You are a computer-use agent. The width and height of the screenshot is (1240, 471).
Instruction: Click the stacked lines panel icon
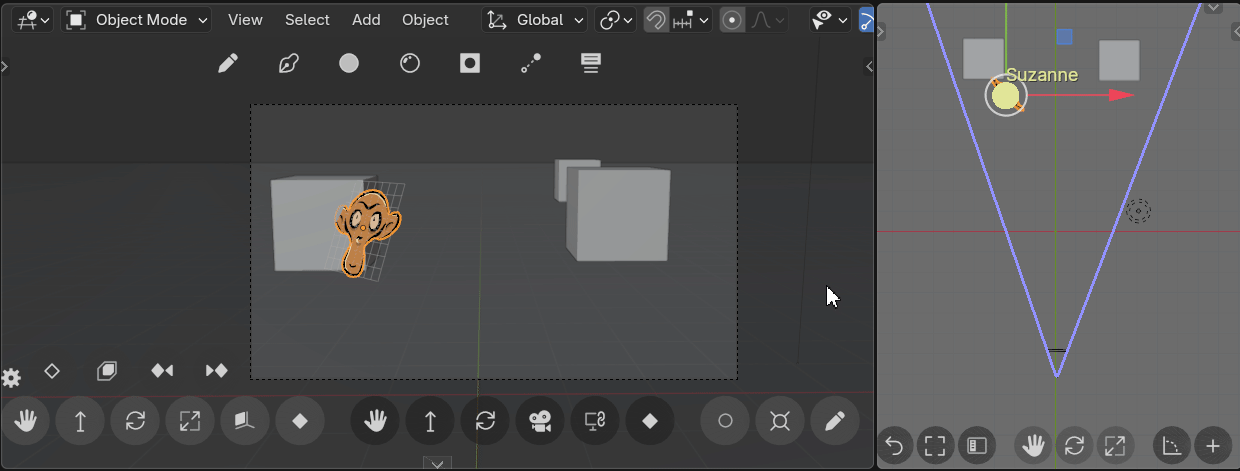click(591, 64)
